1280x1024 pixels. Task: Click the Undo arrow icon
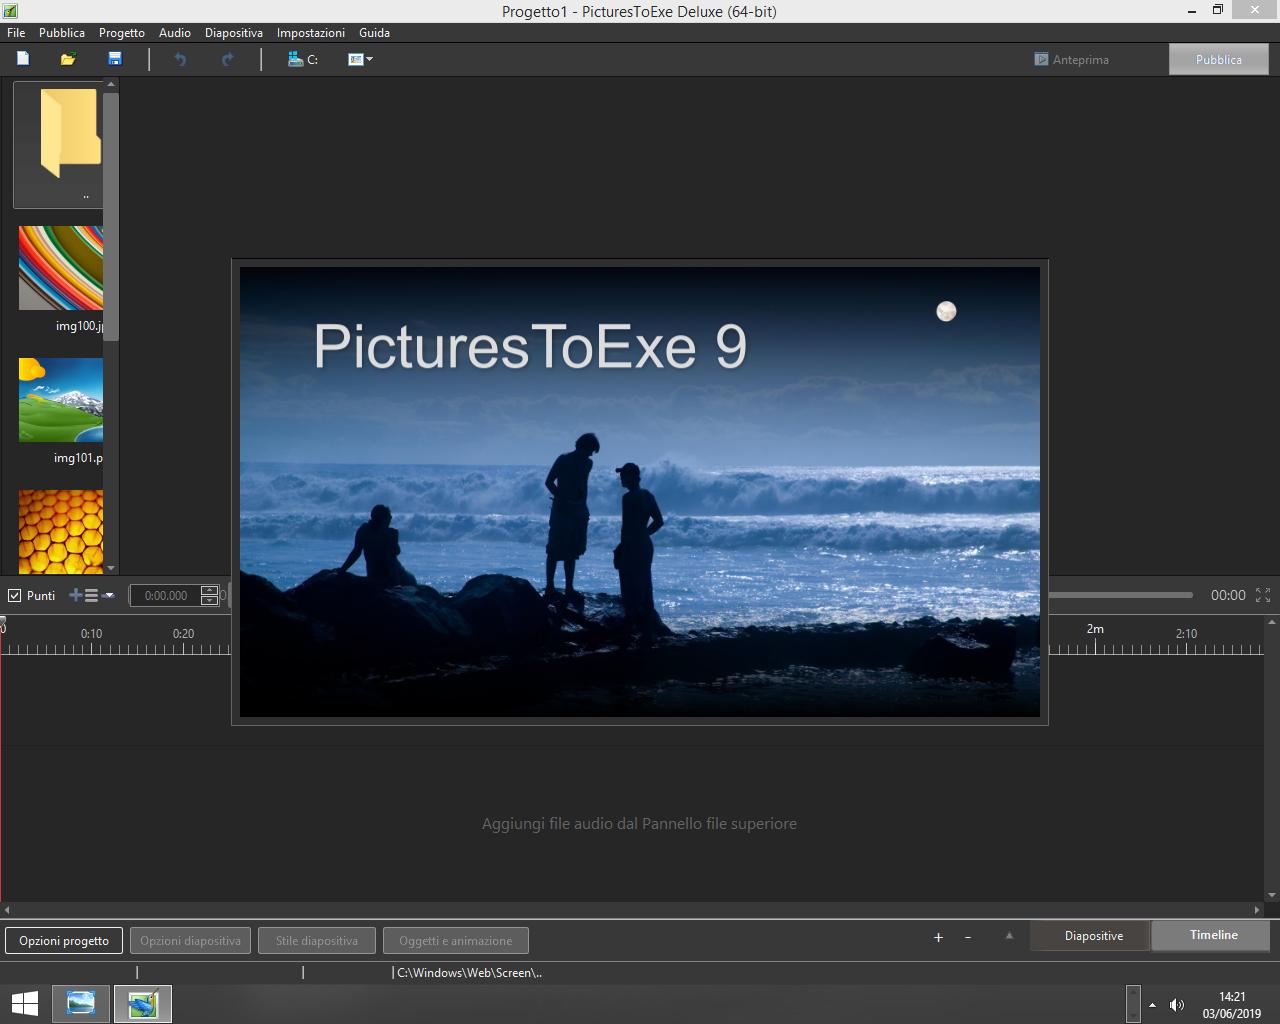[x=180, y=59]
